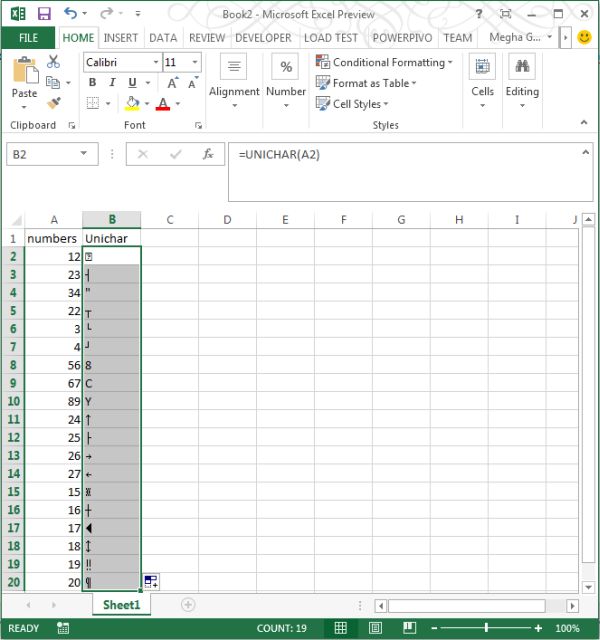Image resolution: width=600 pixels, height=640 pixels.
Task: Click the Increase Font Size icon
Action: (x=173, y=83)
